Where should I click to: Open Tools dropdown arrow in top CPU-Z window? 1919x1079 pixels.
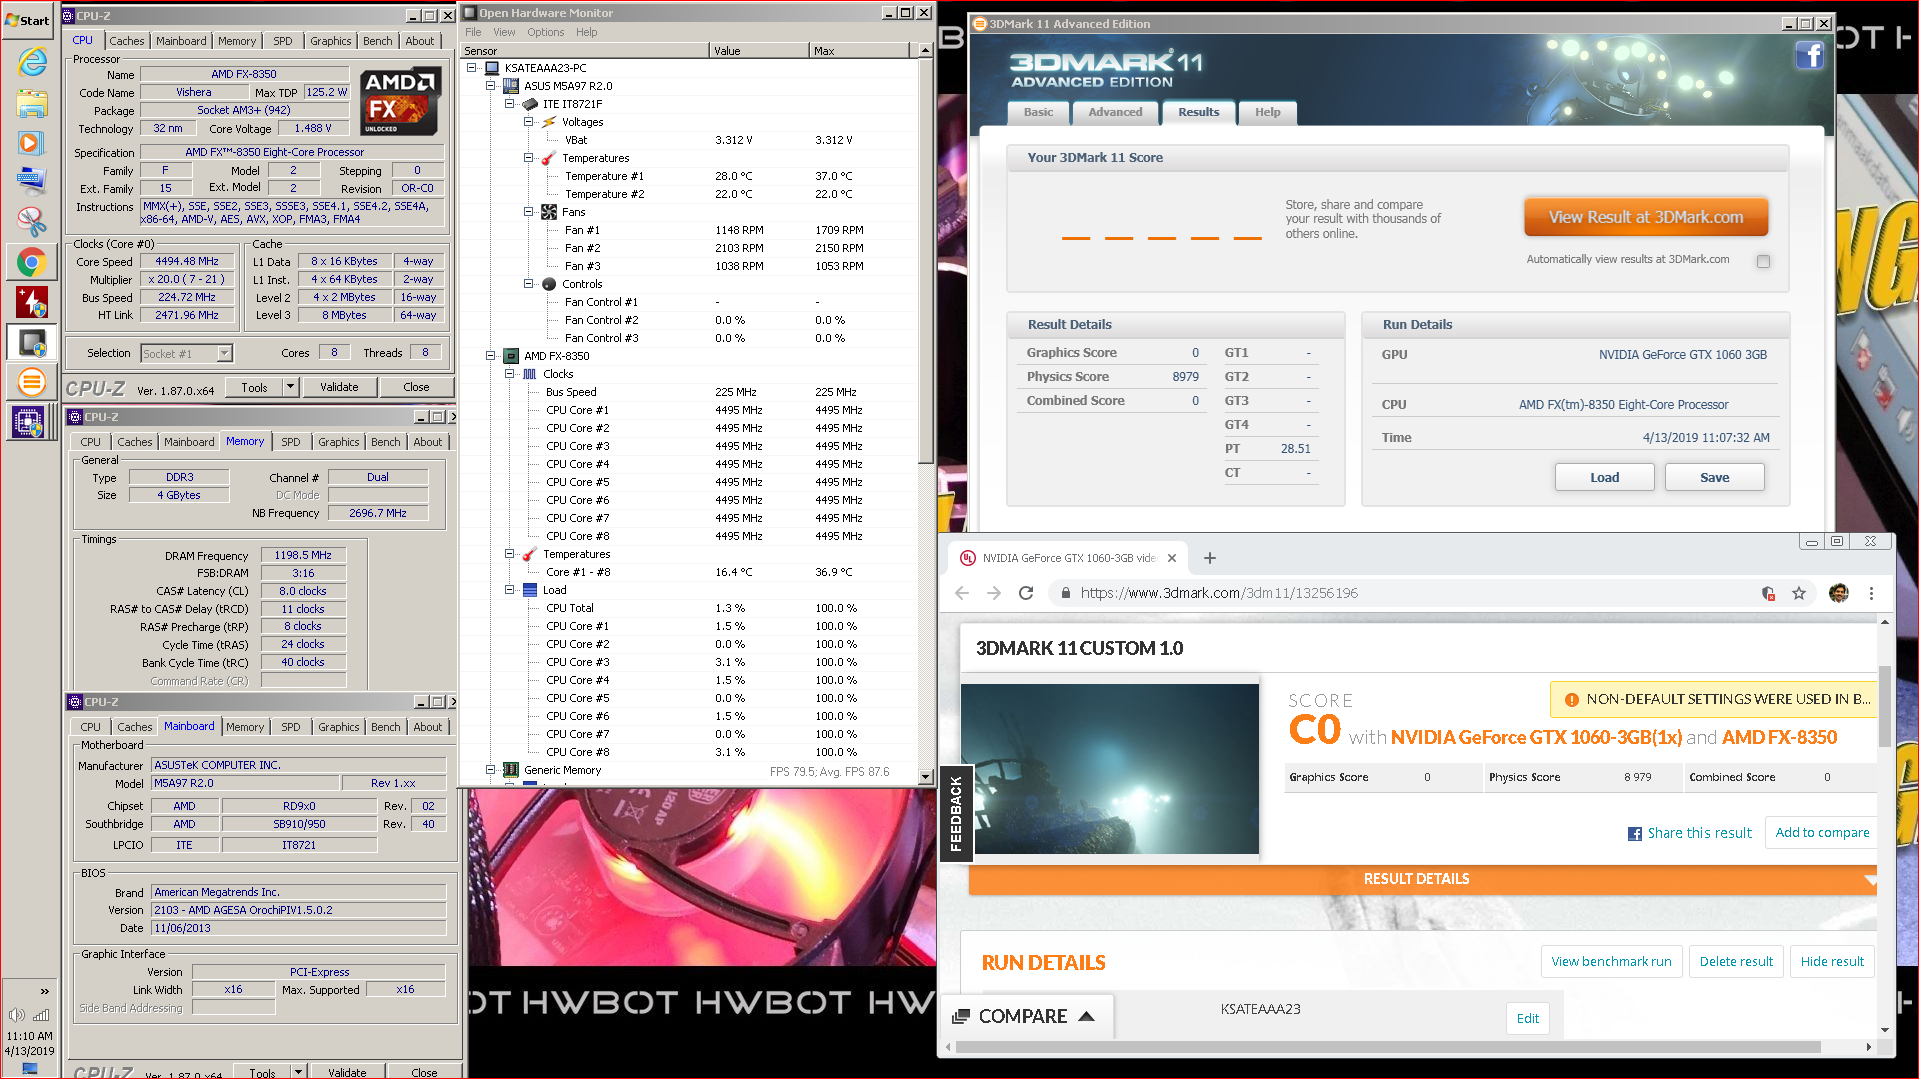point(290,387)
